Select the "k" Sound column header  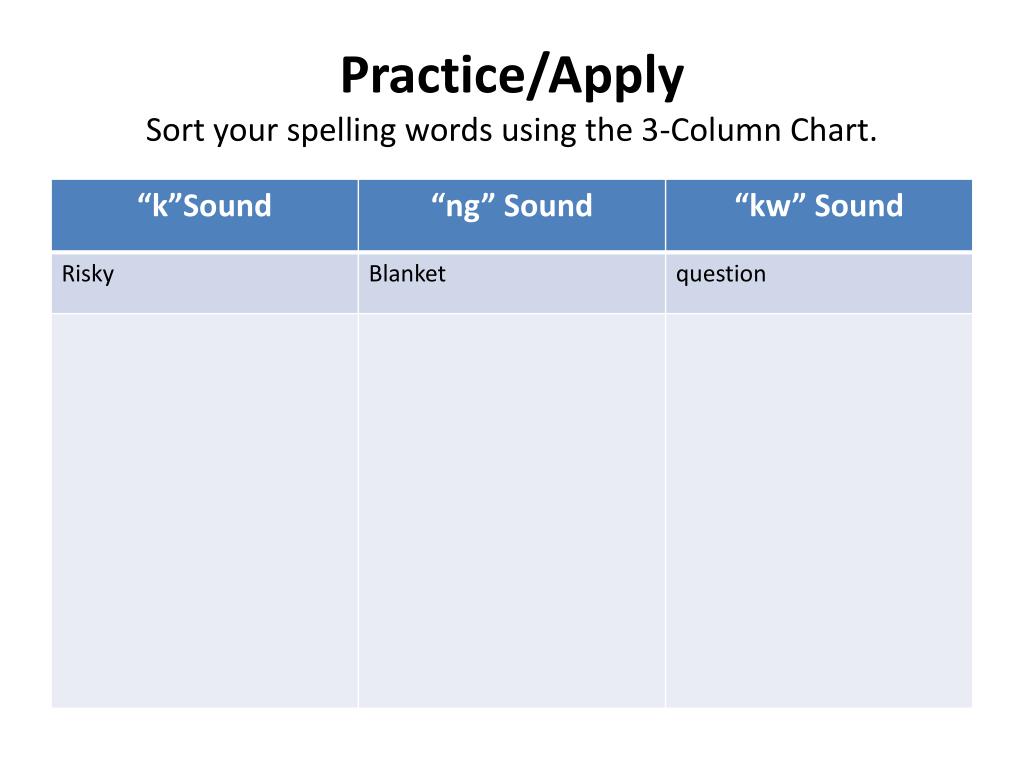click(x=205, y=215)
